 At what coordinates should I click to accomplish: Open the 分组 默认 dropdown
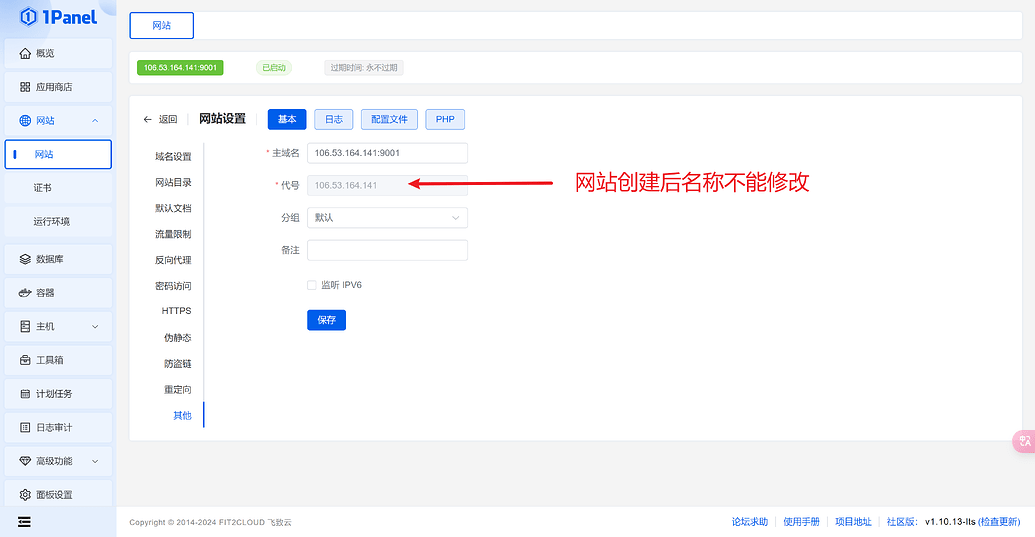tap(387, 218)
